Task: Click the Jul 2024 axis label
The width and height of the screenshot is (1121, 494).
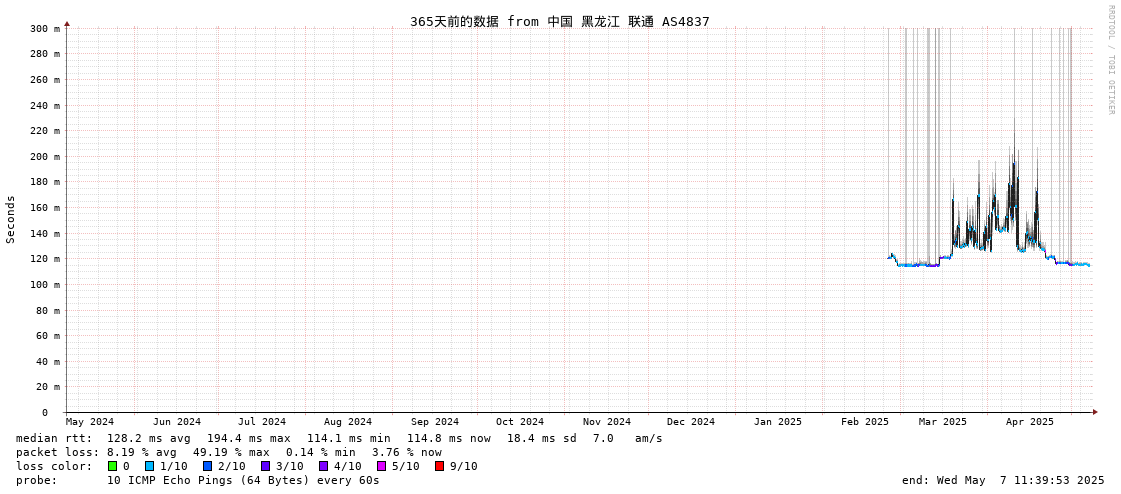Action: (x=262, y=422)
